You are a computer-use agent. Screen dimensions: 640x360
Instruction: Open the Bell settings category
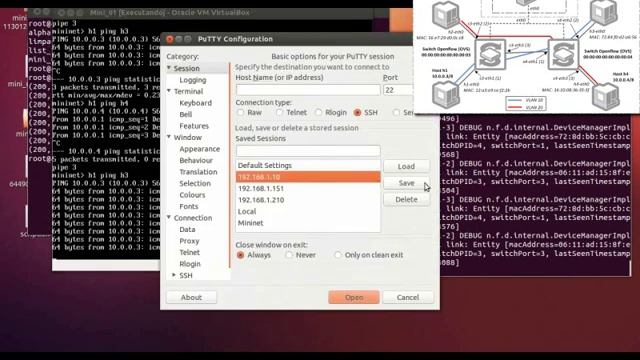point(186,114)
